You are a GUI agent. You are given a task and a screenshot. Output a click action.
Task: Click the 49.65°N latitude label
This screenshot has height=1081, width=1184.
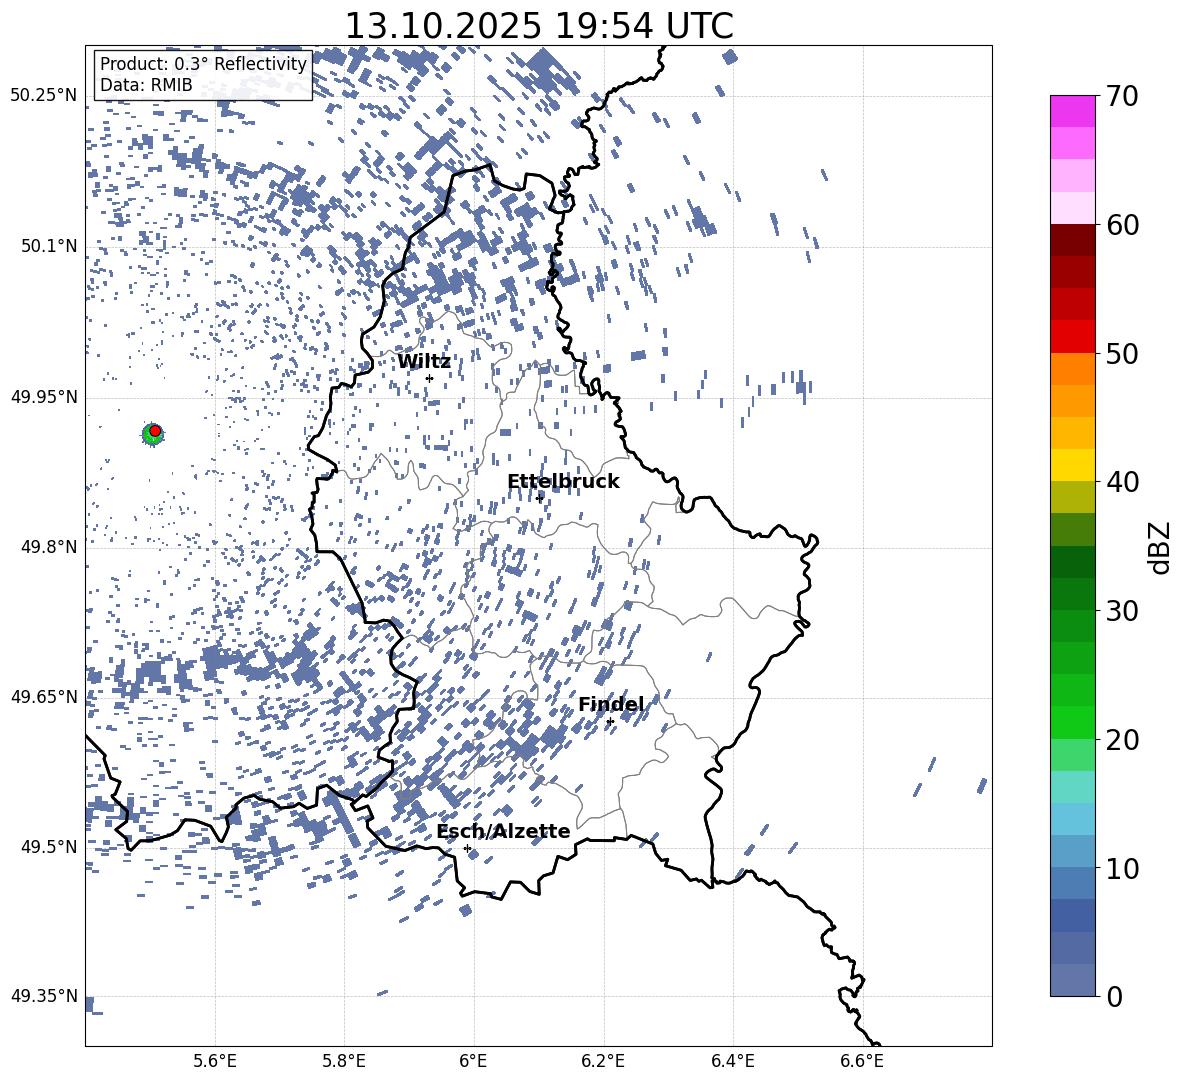44,696
